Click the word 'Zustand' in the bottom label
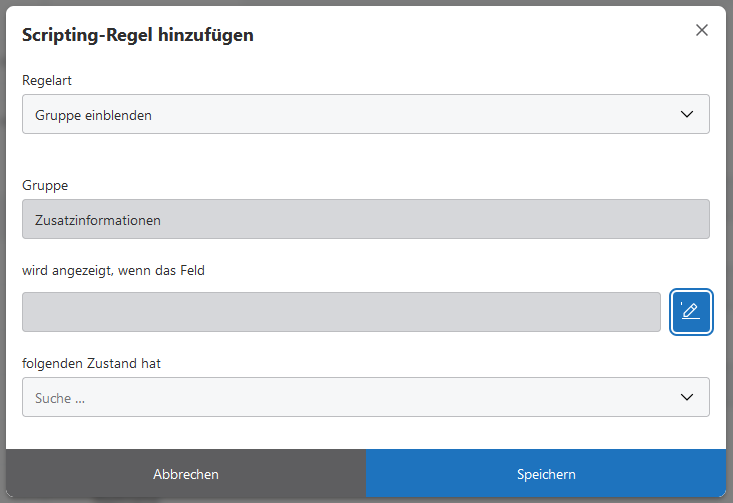The image size is (733, 503). coord(111,363)
